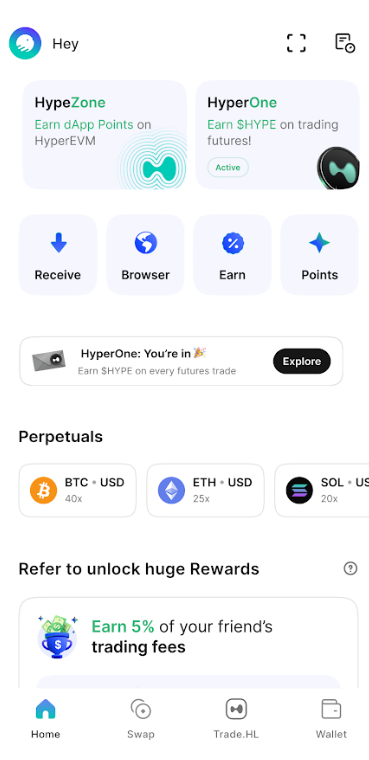This screenshot has width=369, height=760.
Task: Tap the profile avatar logo
Action: pyautogui.click(x=25, y=43)
